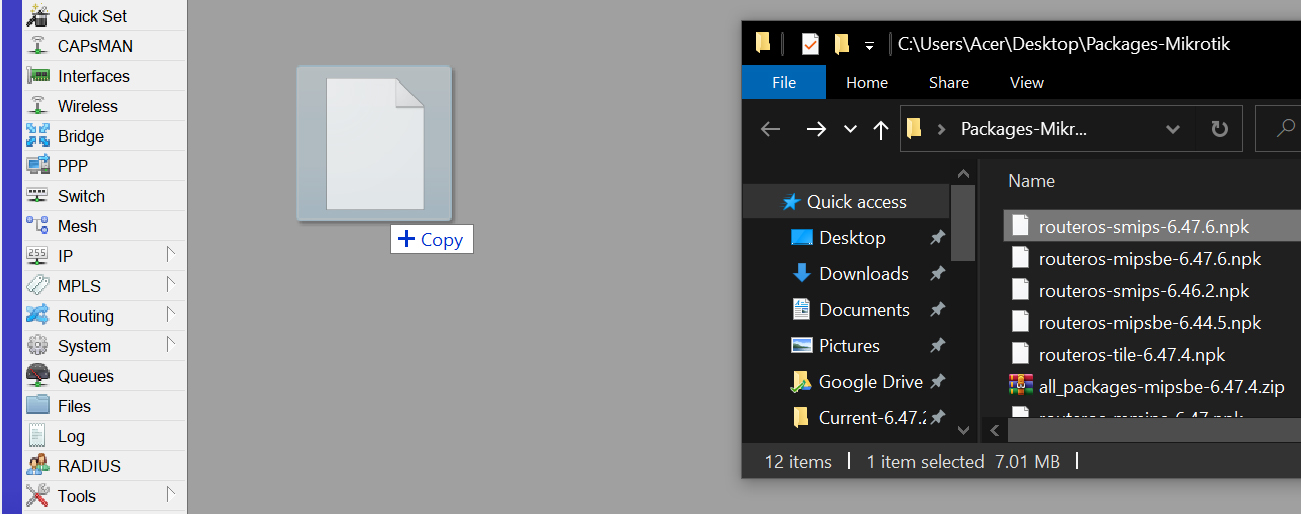Open Wireless menu icon
Viewport: 1301px width, 515px height.
pyautogui.click(x=38, y=106)
